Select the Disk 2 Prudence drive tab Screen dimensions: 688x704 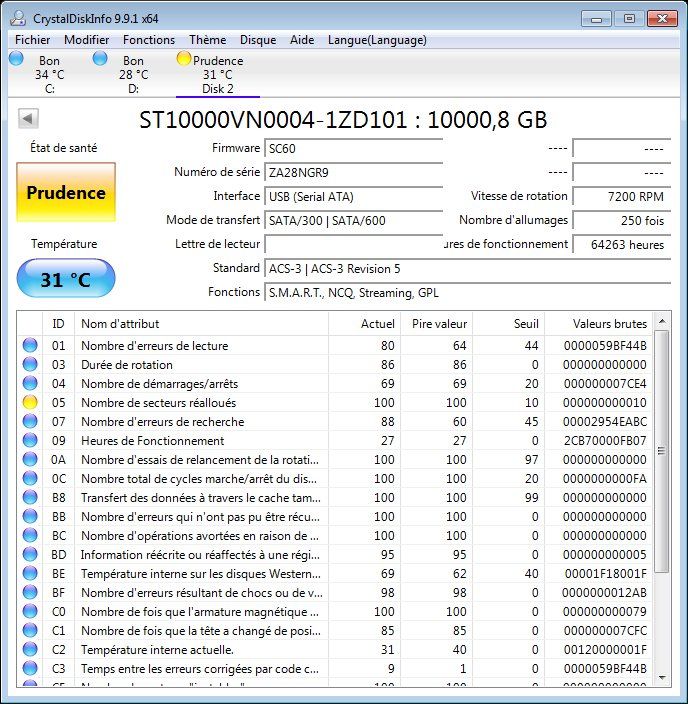click(x=218, y=74)
